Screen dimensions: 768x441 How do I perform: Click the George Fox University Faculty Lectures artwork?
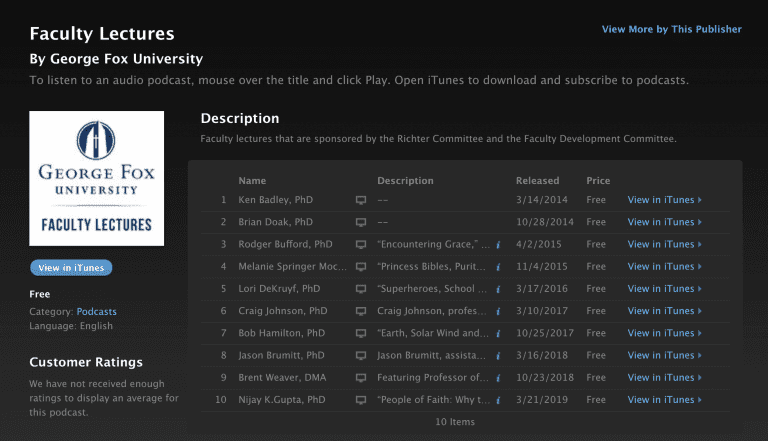tap(96, 178)
